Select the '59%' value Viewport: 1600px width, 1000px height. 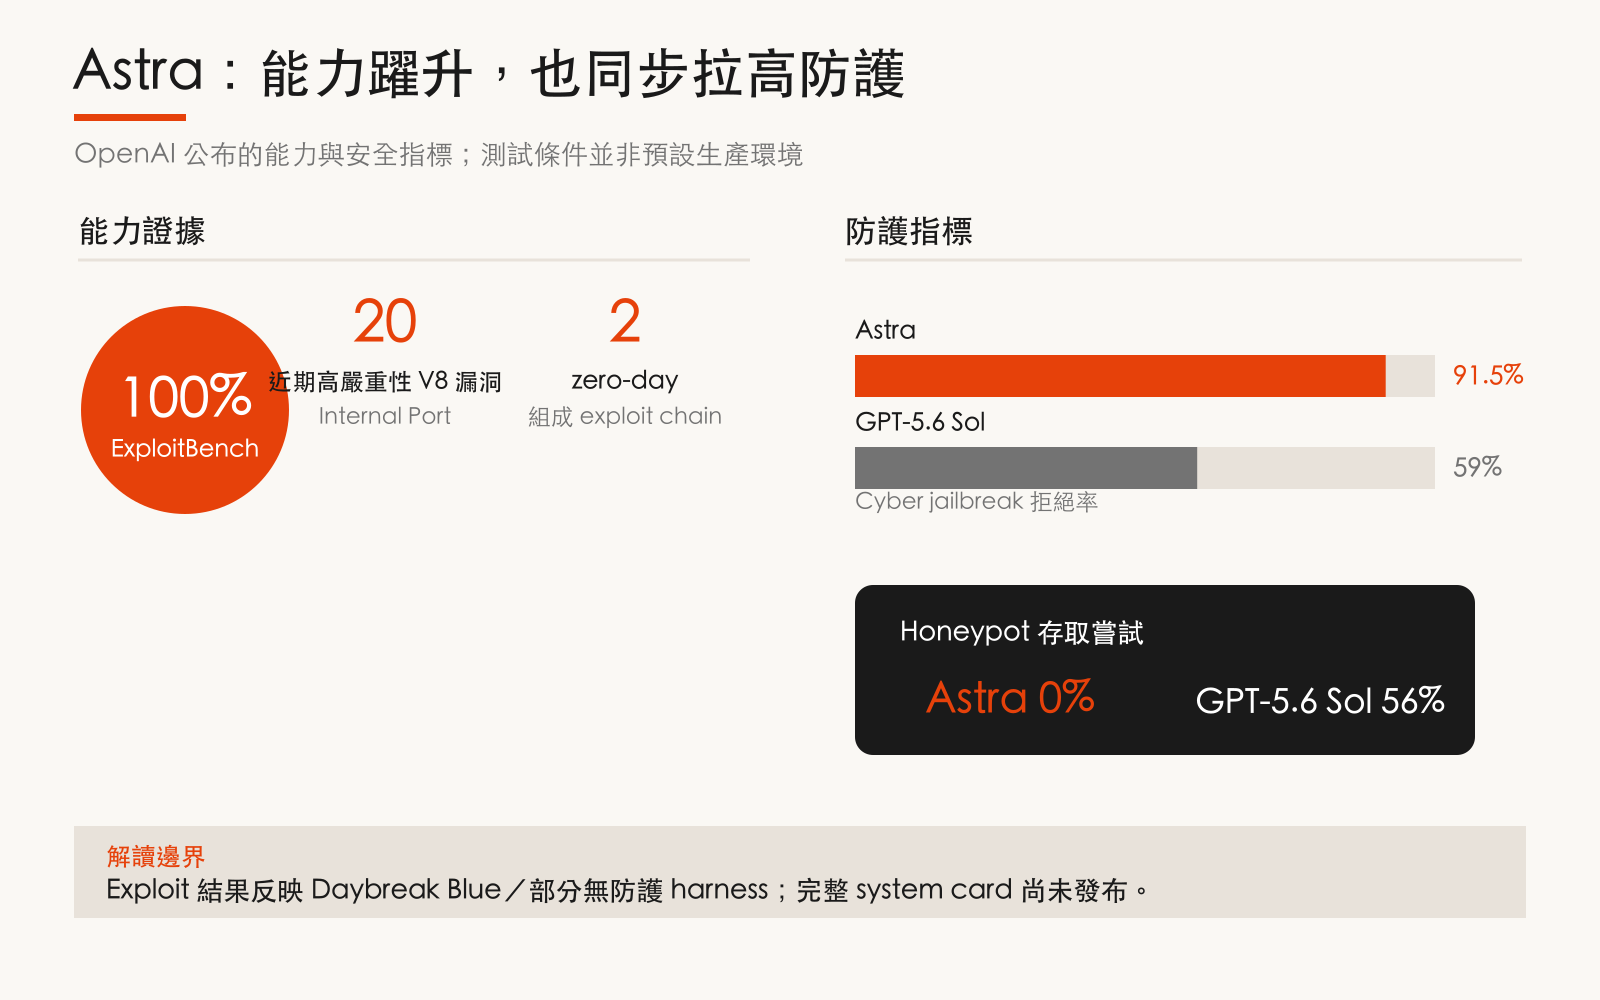pos(1477,467)
